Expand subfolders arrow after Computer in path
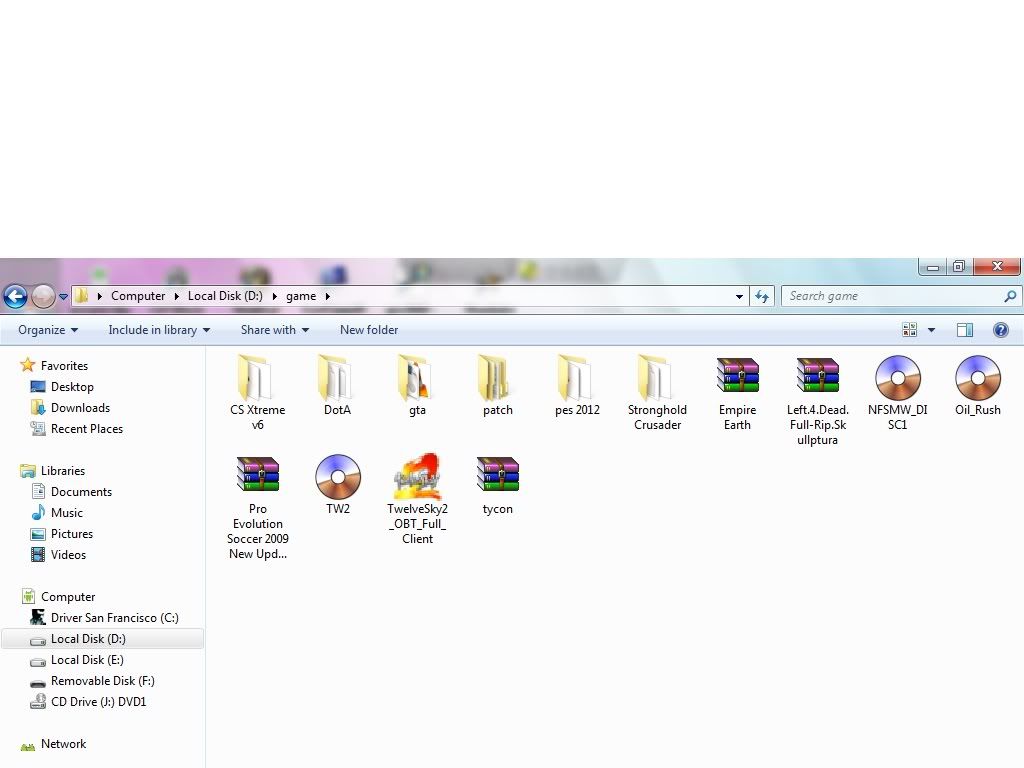 click(x=176, y=296)
